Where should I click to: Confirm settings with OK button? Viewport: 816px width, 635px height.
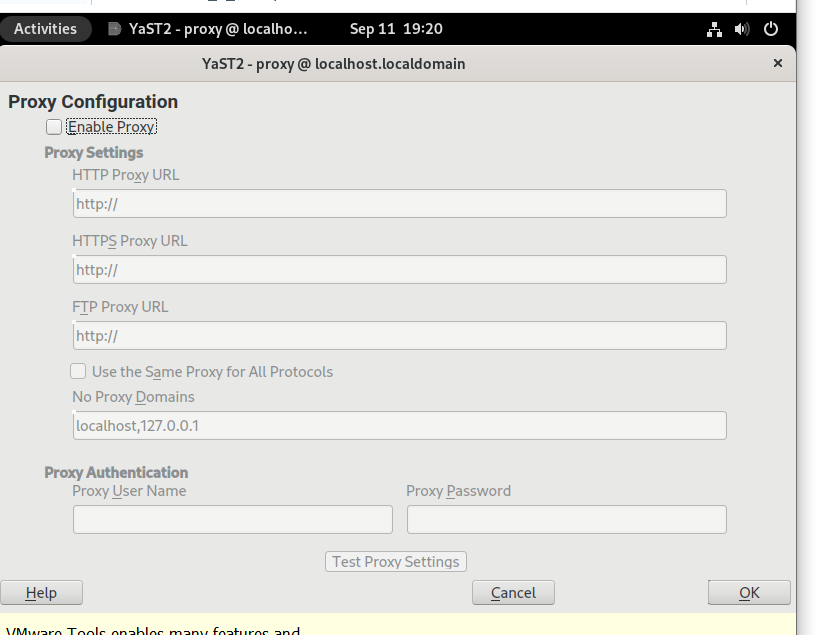pos(749,593)
